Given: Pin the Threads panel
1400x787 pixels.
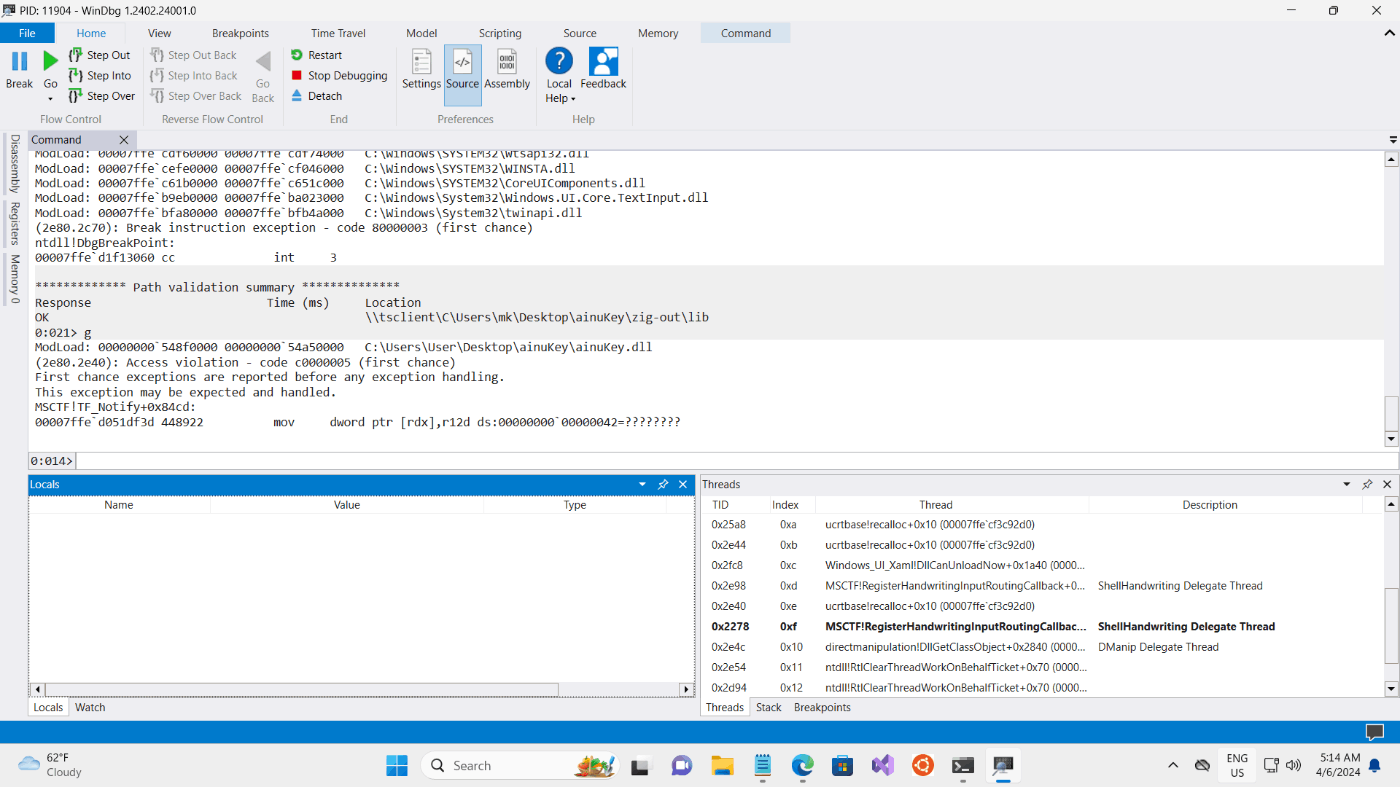Looking at the screenshot, I should pos(1366,484).
